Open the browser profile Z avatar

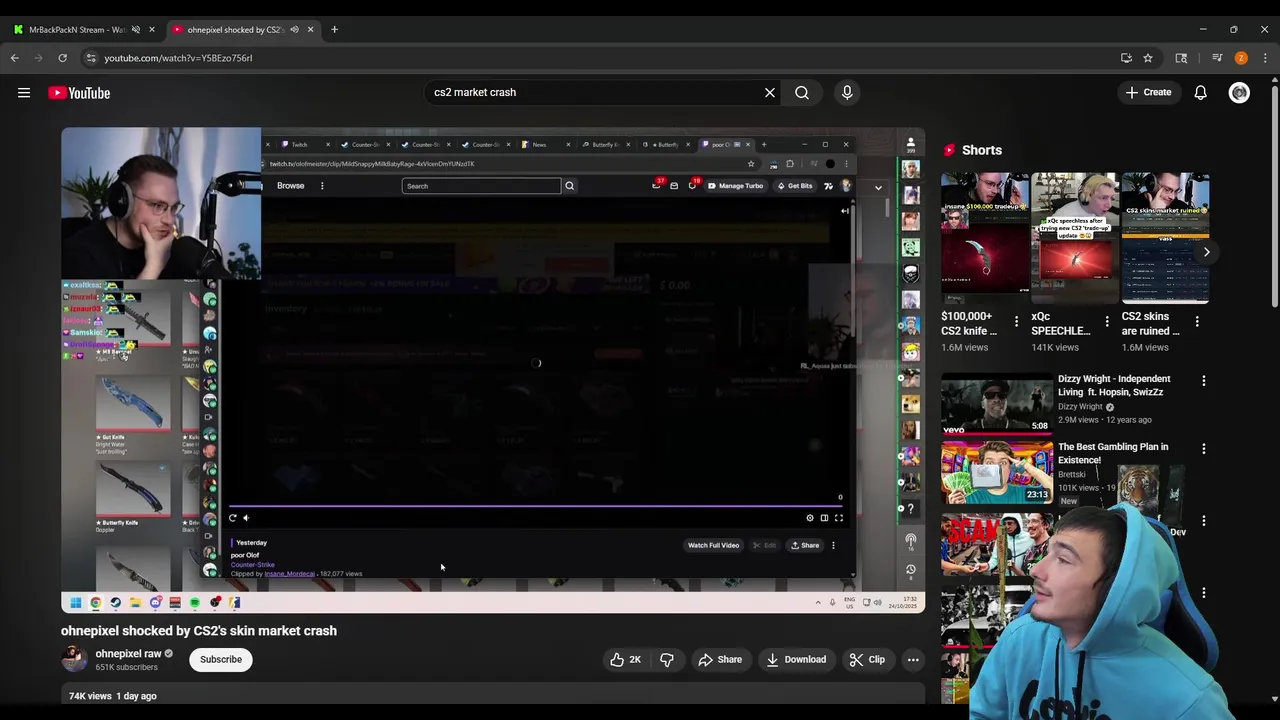click(1241, 58)
